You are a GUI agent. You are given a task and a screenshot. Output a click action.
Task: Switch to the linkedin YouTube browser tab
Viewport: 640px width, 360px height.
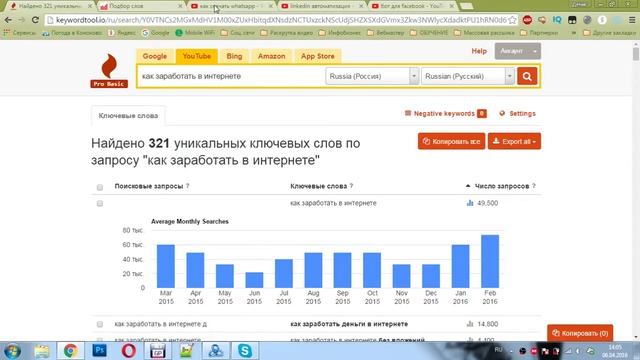(321, 6)
